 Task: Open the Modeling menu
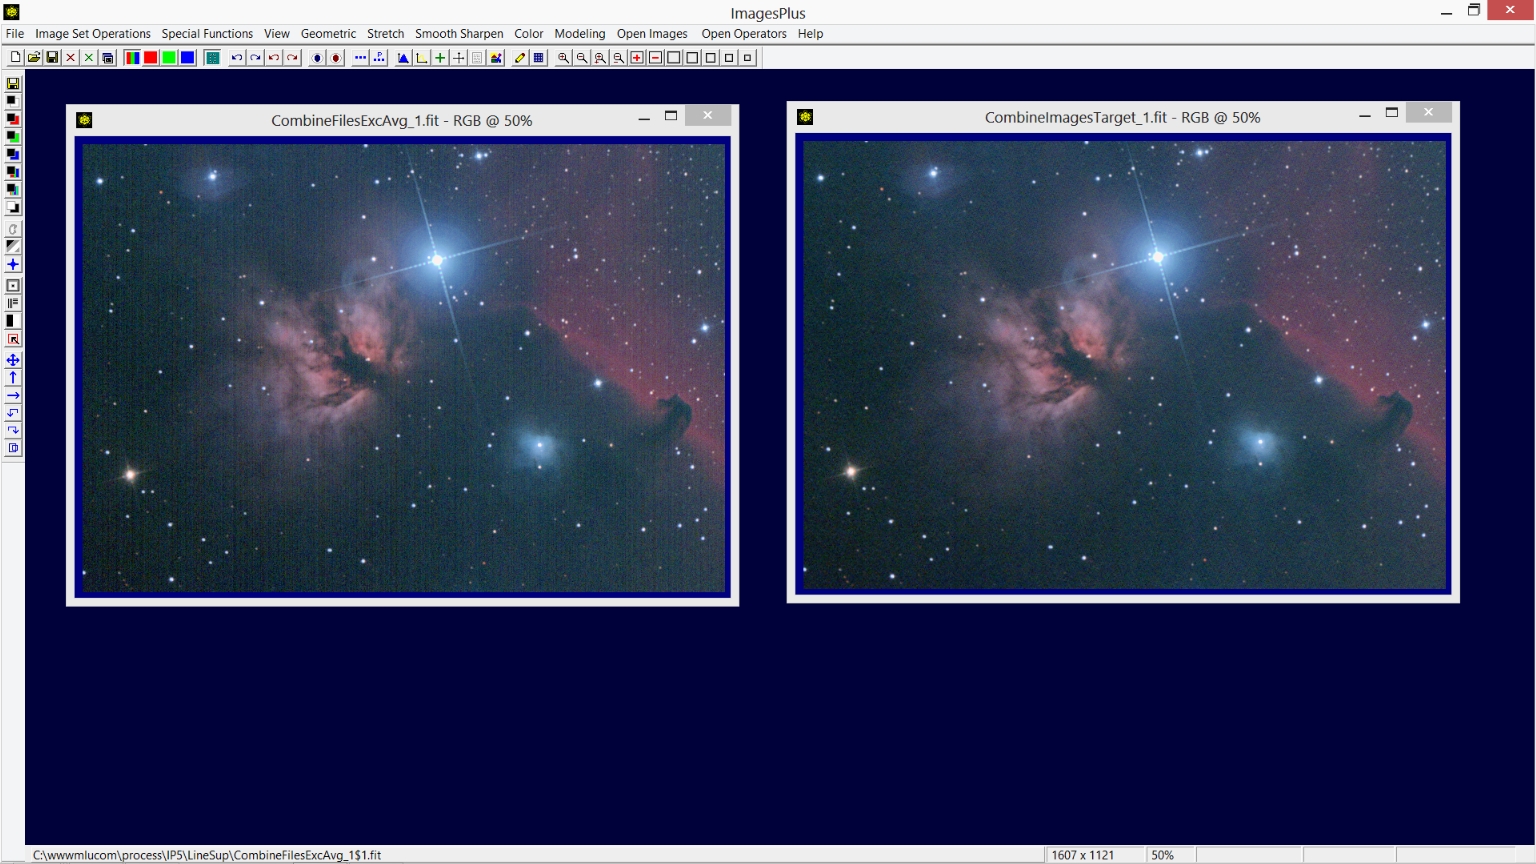click(x=580, y=34)
